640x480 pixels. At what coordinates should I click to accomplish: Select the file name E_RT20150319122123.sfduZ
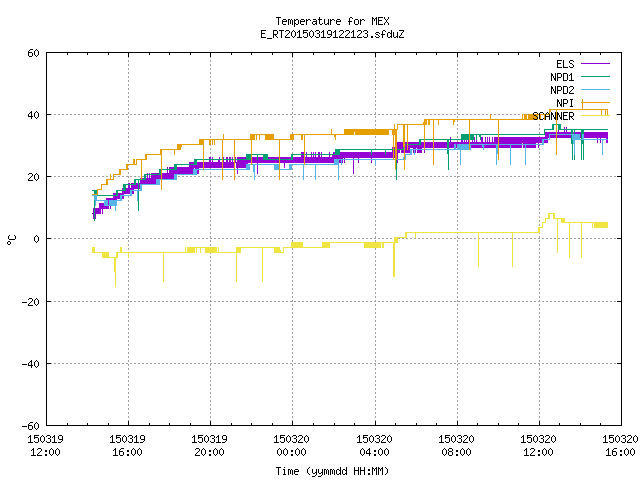coord(332,34)
